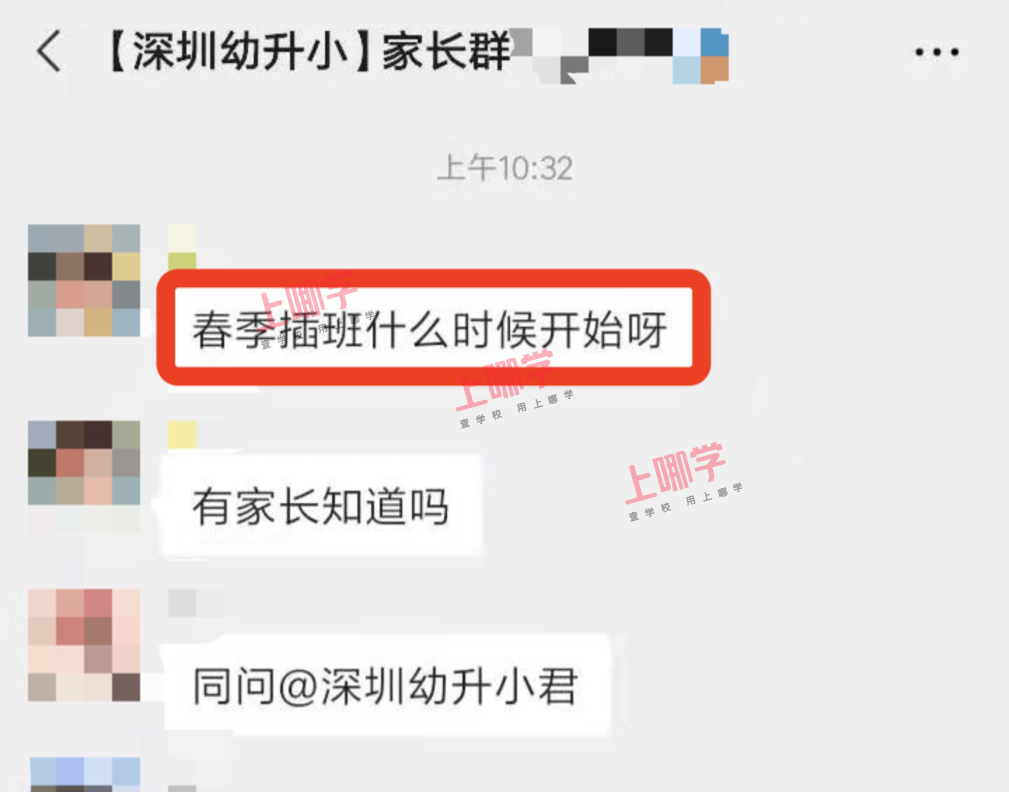
Task: Click the 上午10:32 timestamp
Action: (x=504, y=169)
